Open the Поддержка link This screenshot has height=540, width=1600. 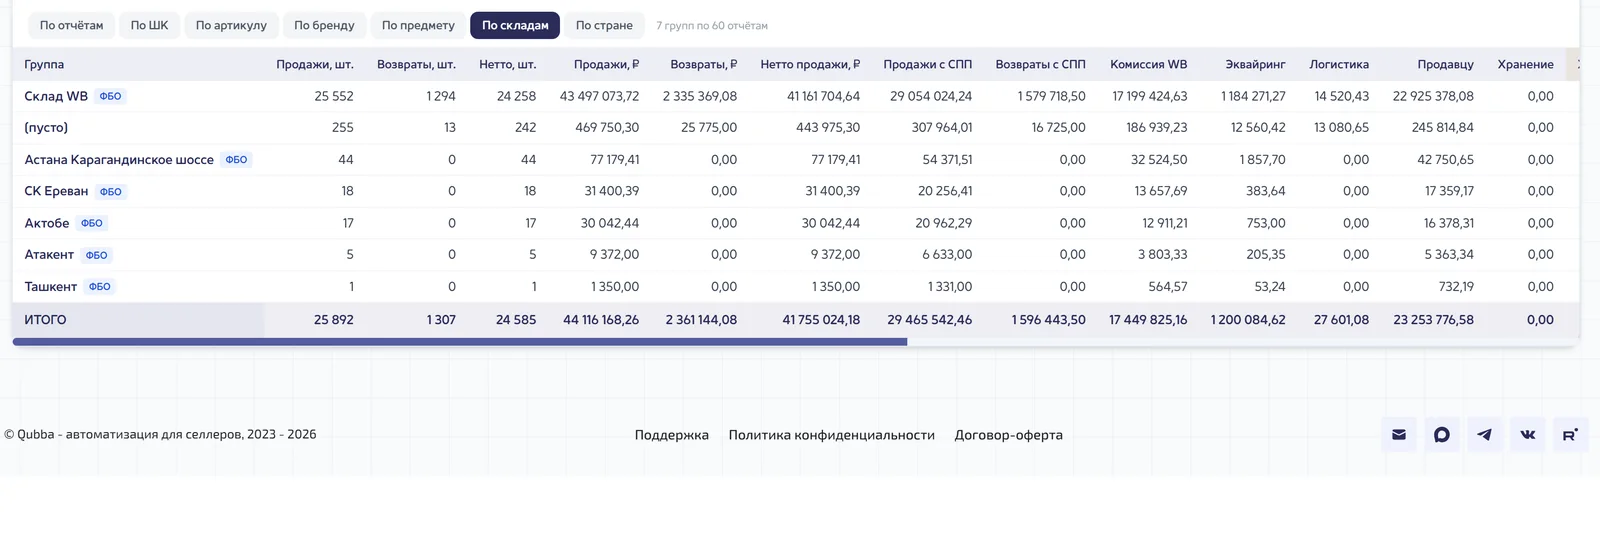672,435
